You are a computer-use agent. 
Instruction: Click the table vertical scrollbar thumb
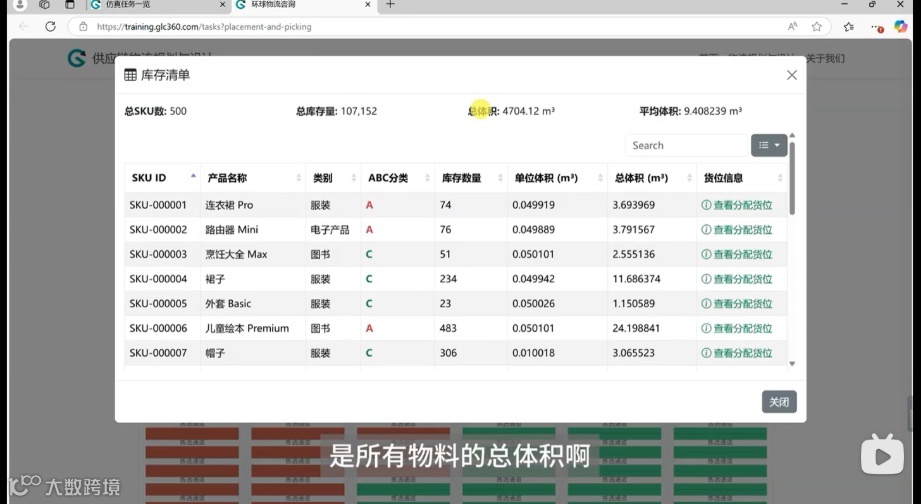792,178
